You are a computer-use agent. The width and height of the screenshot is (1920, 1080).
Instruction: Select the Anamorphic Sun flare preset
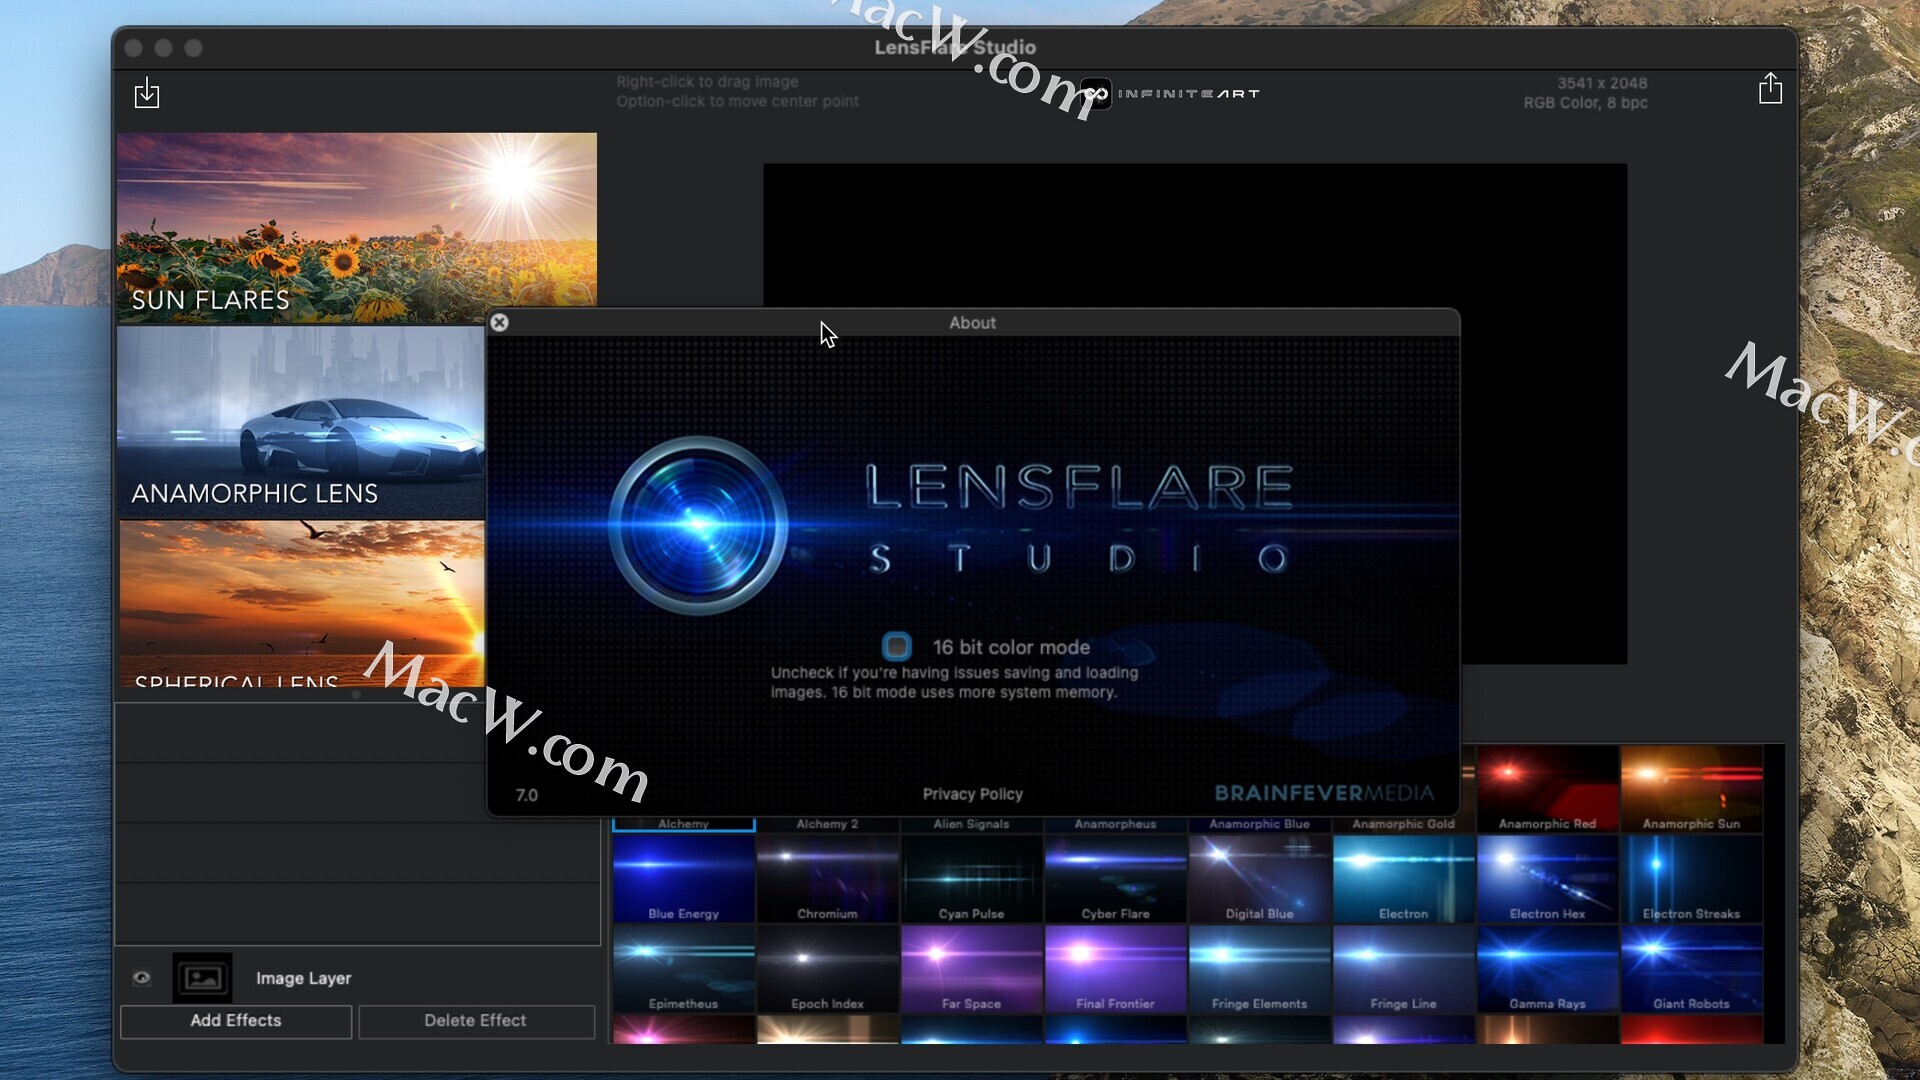coord(1691,789)
